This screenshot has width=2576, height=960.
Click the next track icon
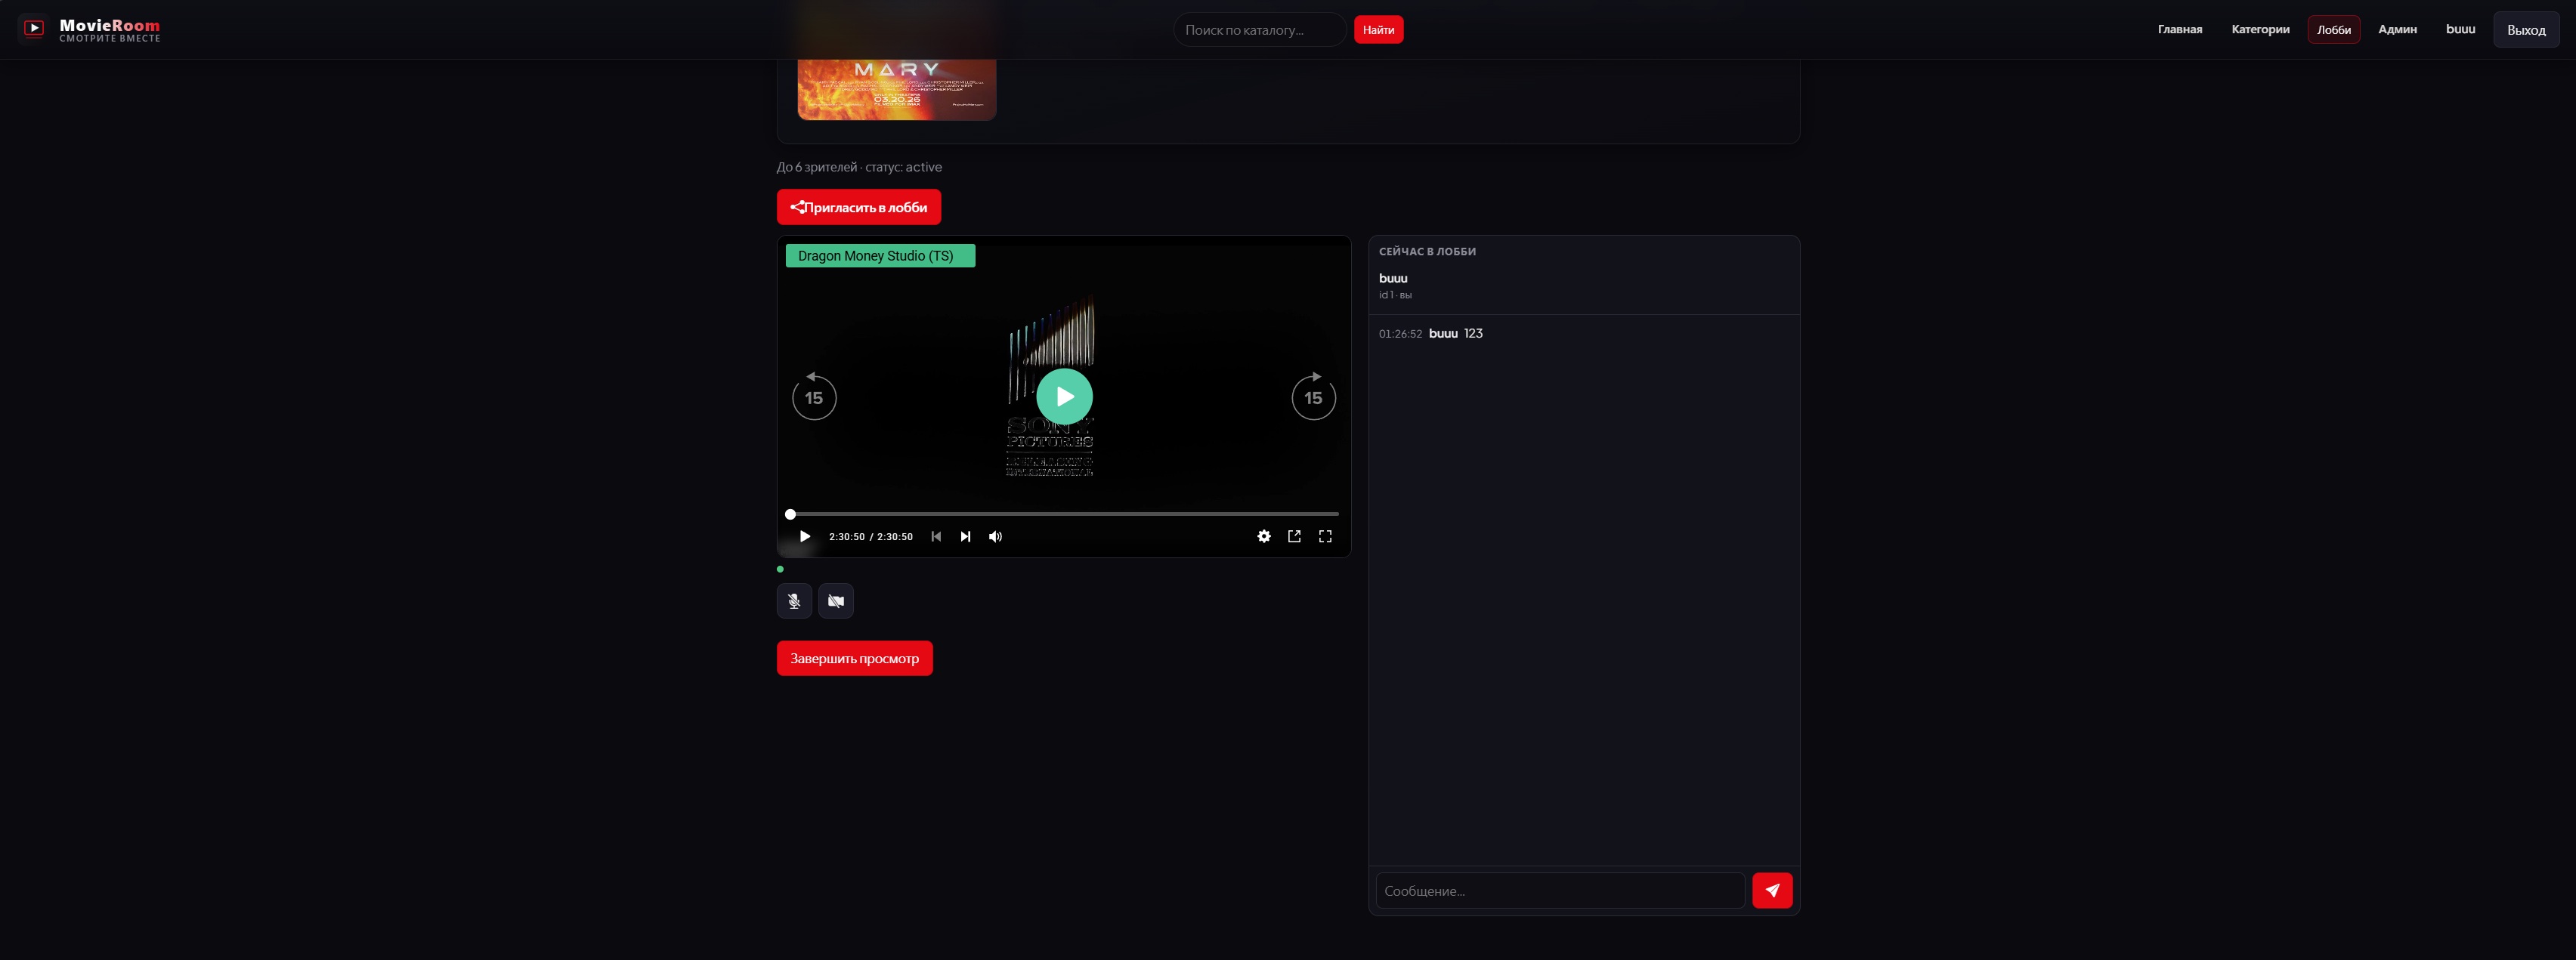965,537
